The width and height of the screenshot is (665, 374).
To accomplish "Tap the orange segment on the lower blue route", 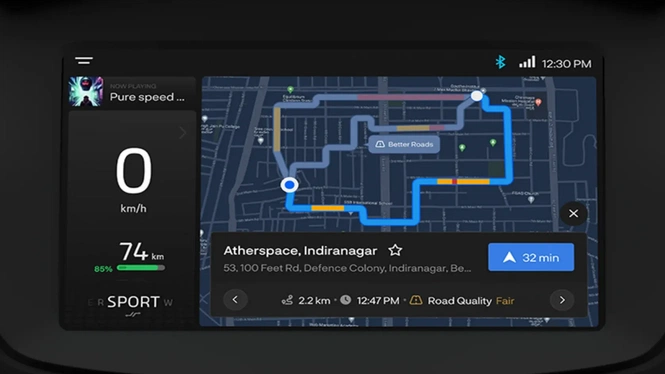I will [x=327, y=208].
